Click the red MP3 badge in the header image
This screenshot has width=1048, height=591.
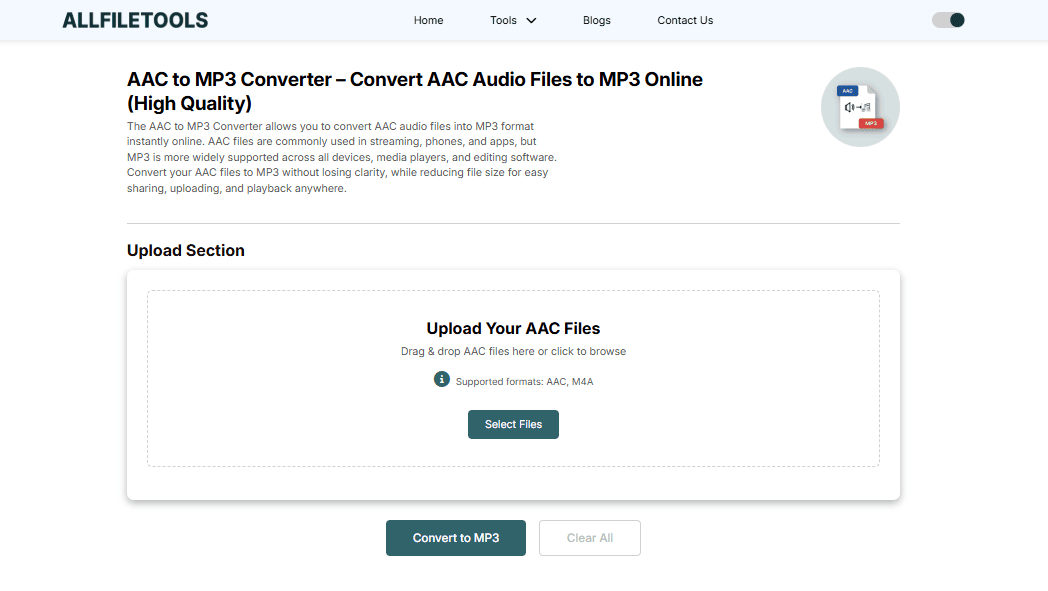coord(870,123)
